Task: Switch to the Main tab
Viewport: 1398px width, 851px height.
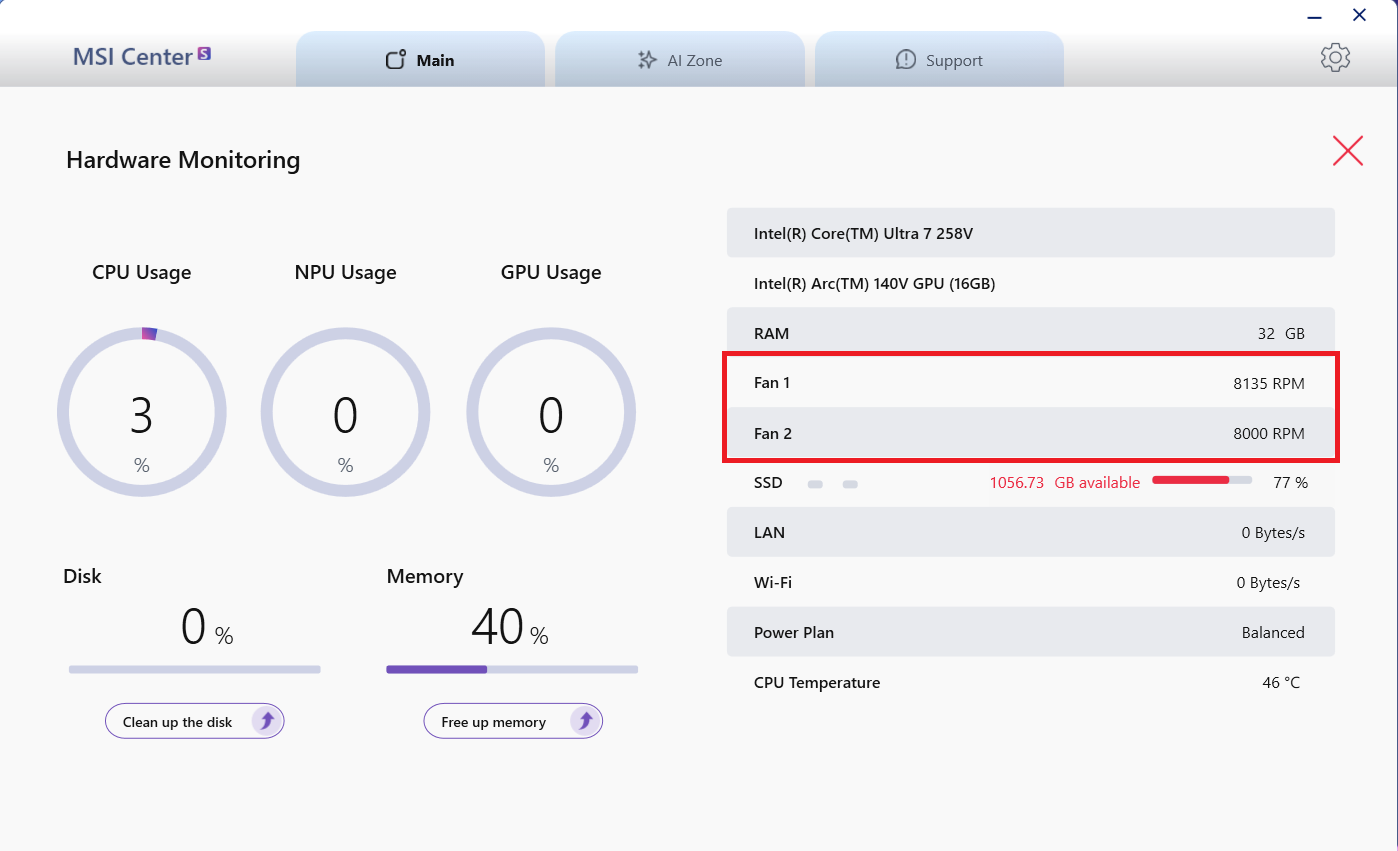Action: pyautogui.click(x=421, y=59)
